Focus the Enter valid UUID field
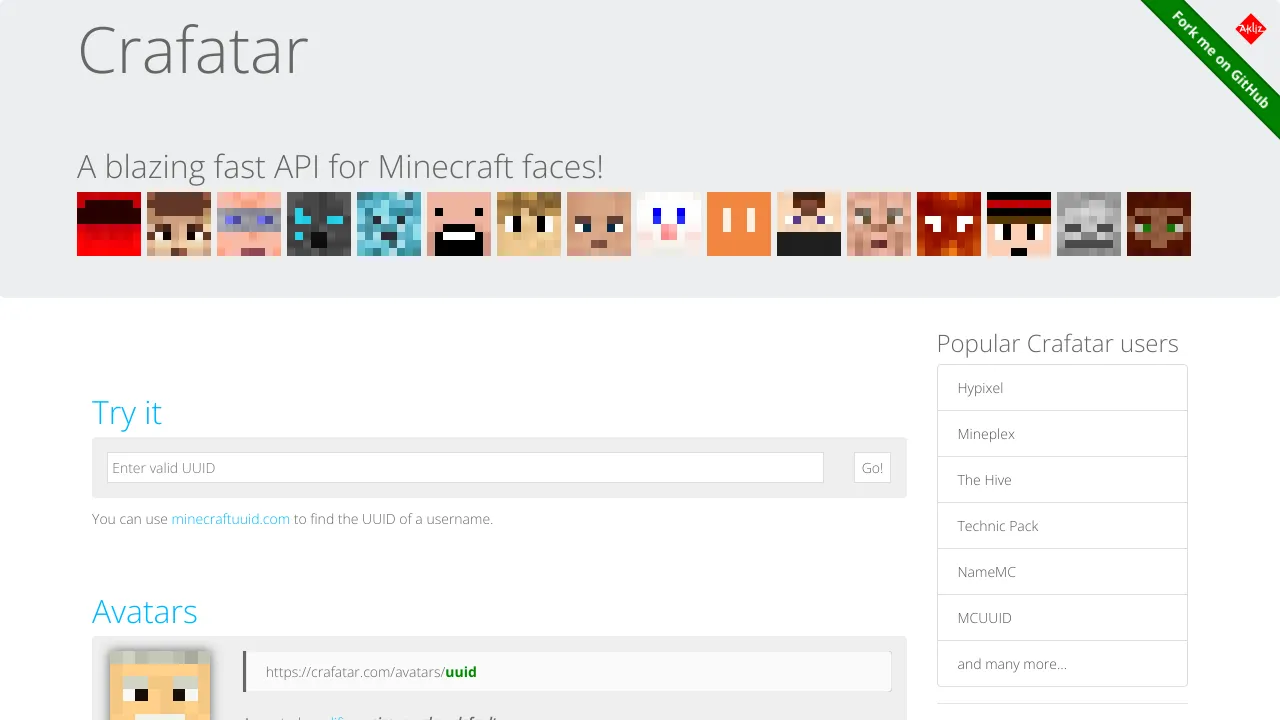 tap(465, 467)
